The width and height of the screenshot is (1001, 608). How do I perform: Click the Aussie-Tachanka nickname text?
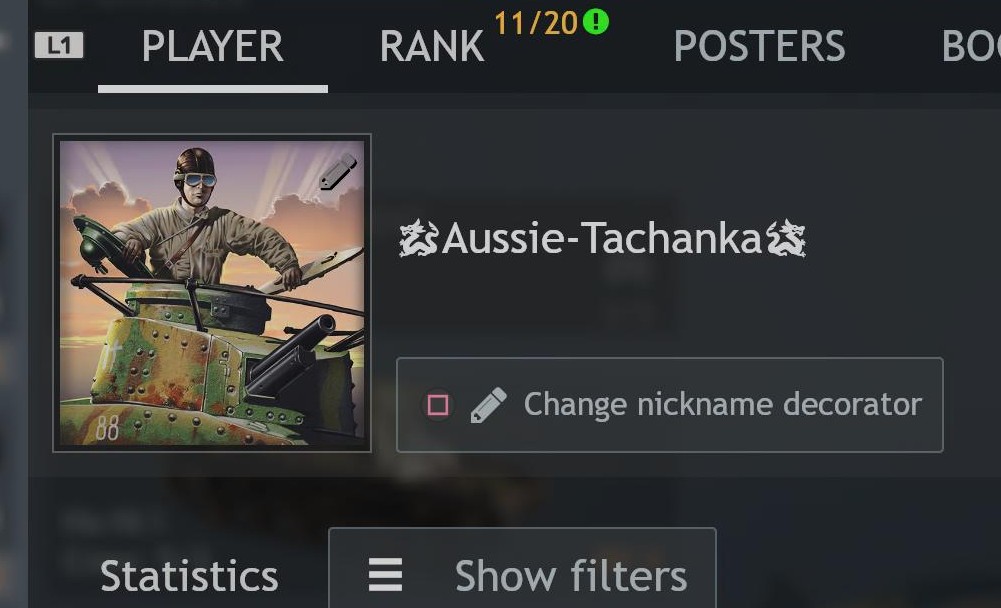pyautogui.click(x=602, y=238)
